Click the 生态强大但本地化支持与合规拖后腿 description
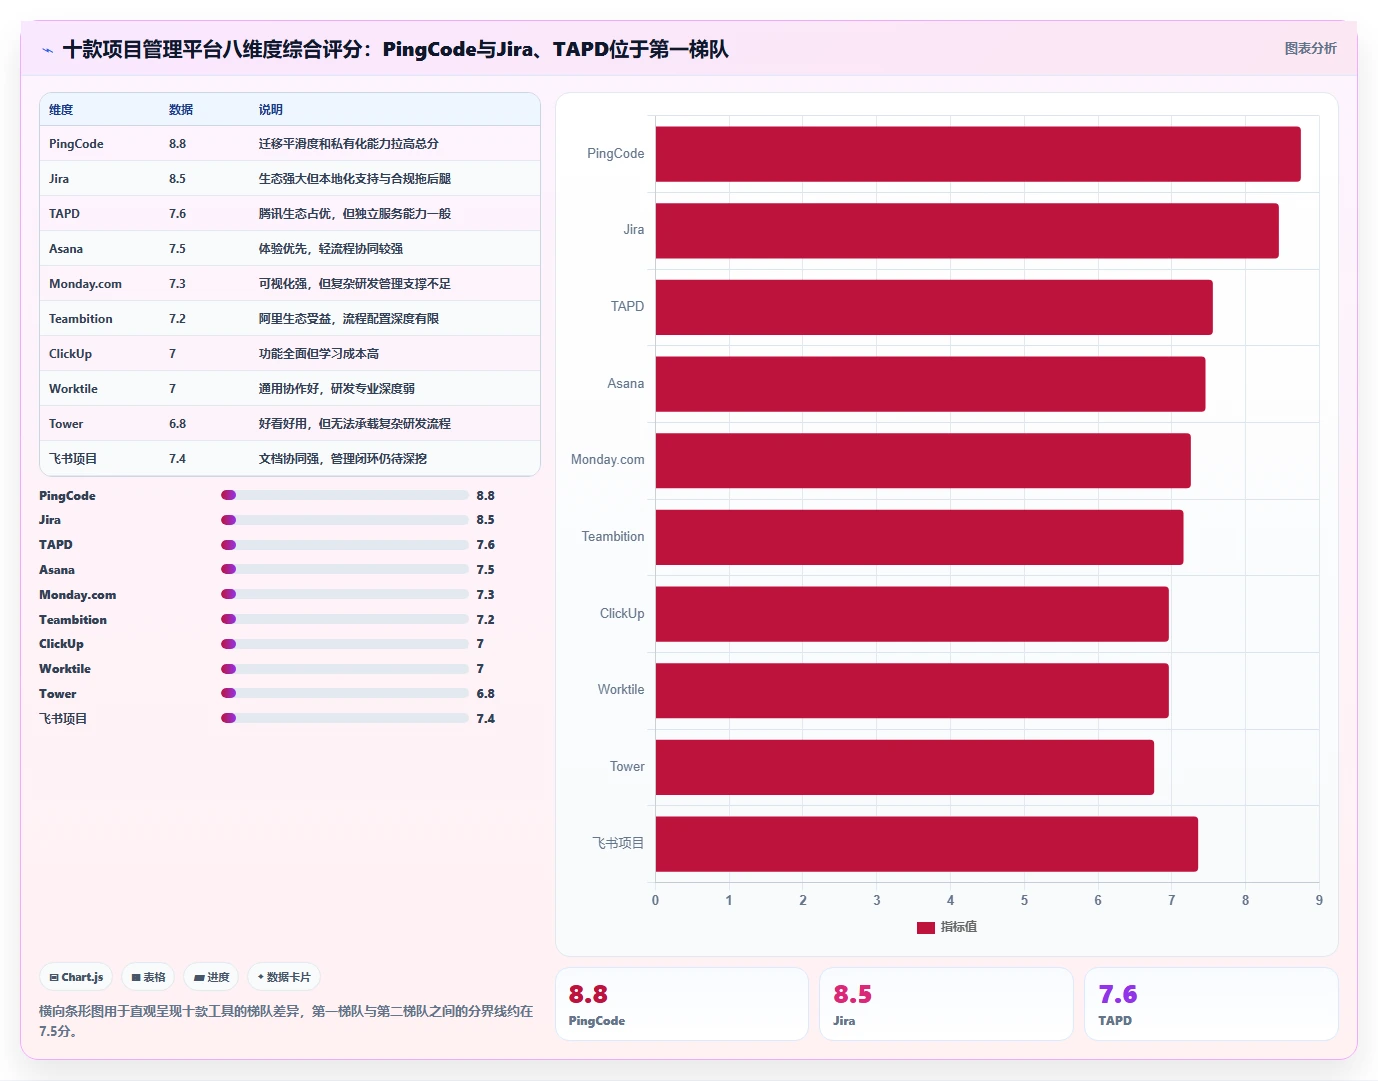Viewport: 1378px width, 1081px height. (355, 179)
